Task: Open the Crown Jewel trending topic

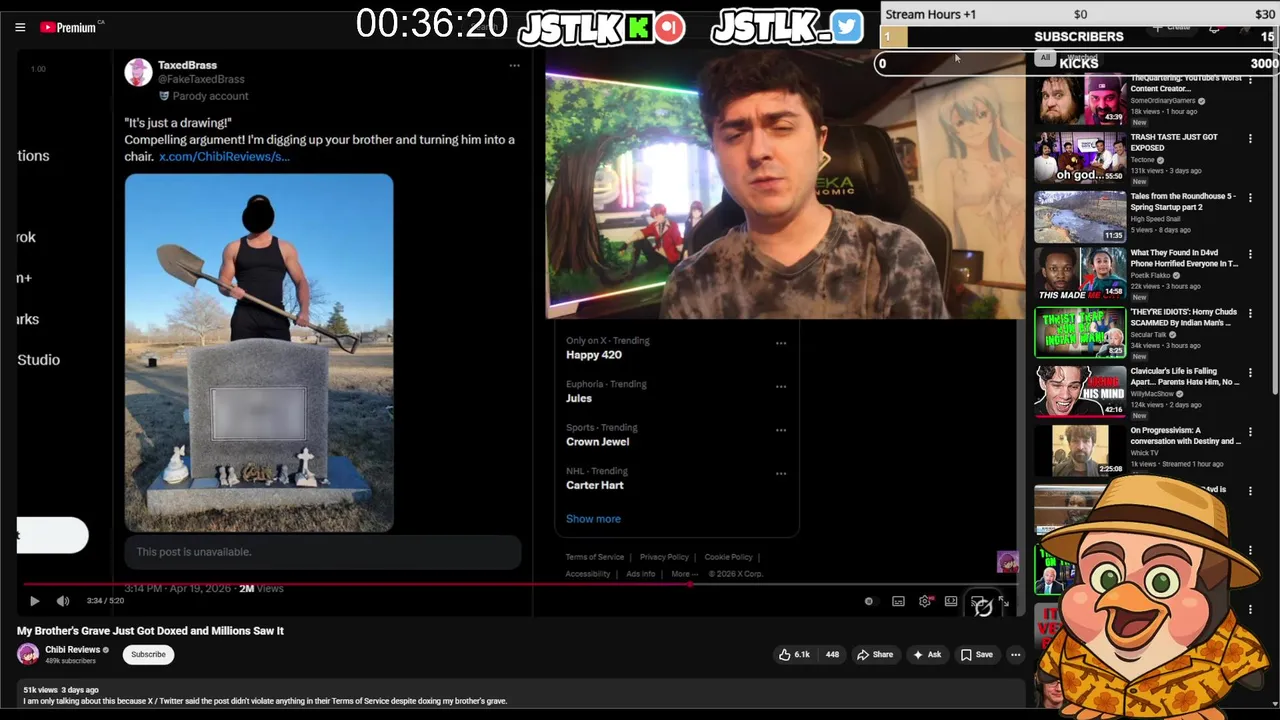Action: 597,442
